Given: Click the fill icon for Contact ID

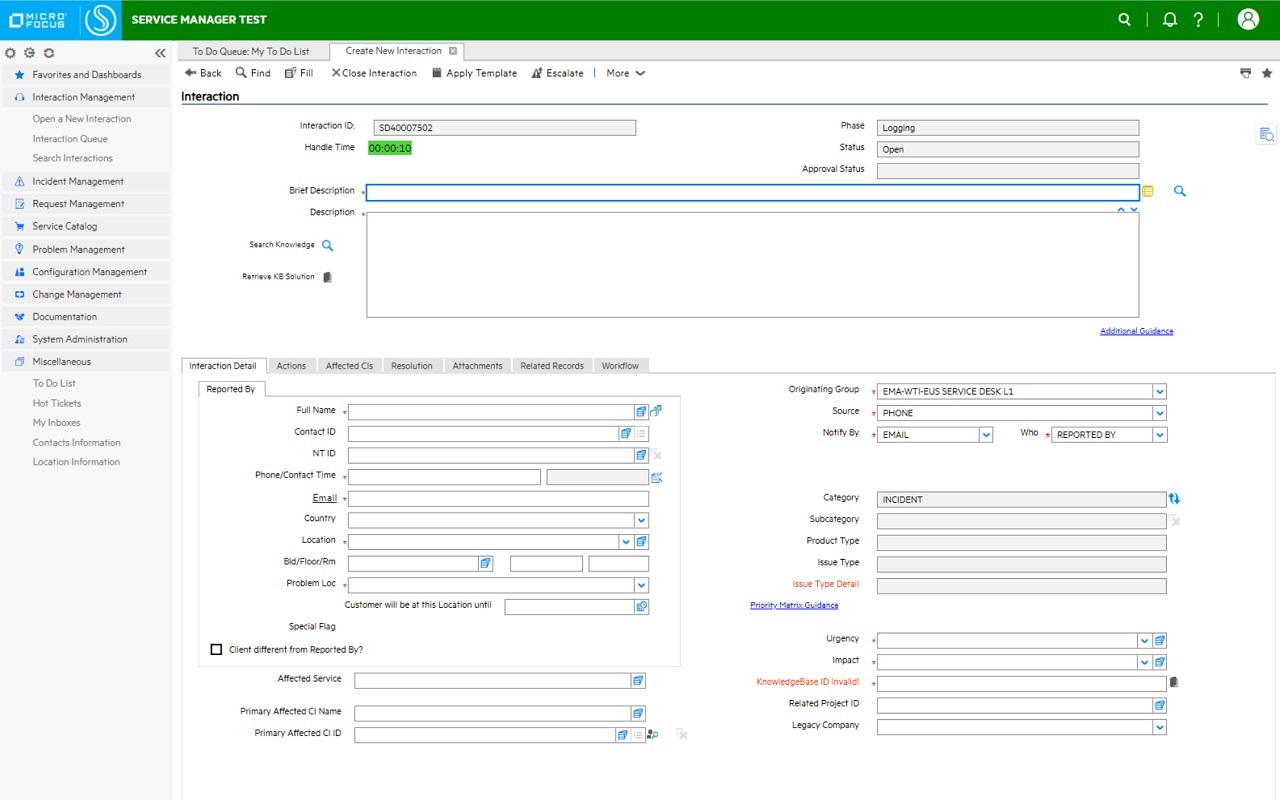Looking at the screenshot, I should [626, 433].
